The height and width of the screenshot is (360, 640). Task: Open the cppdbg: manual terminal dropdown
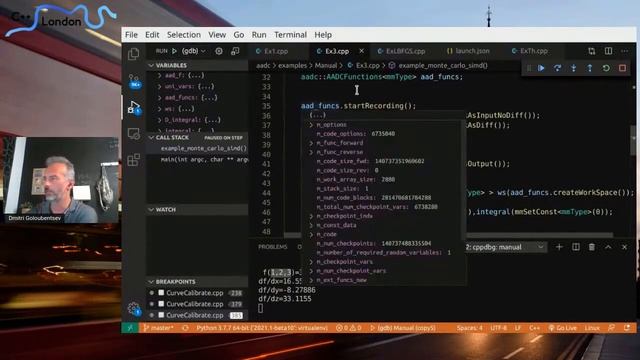(x=505, y=247)
